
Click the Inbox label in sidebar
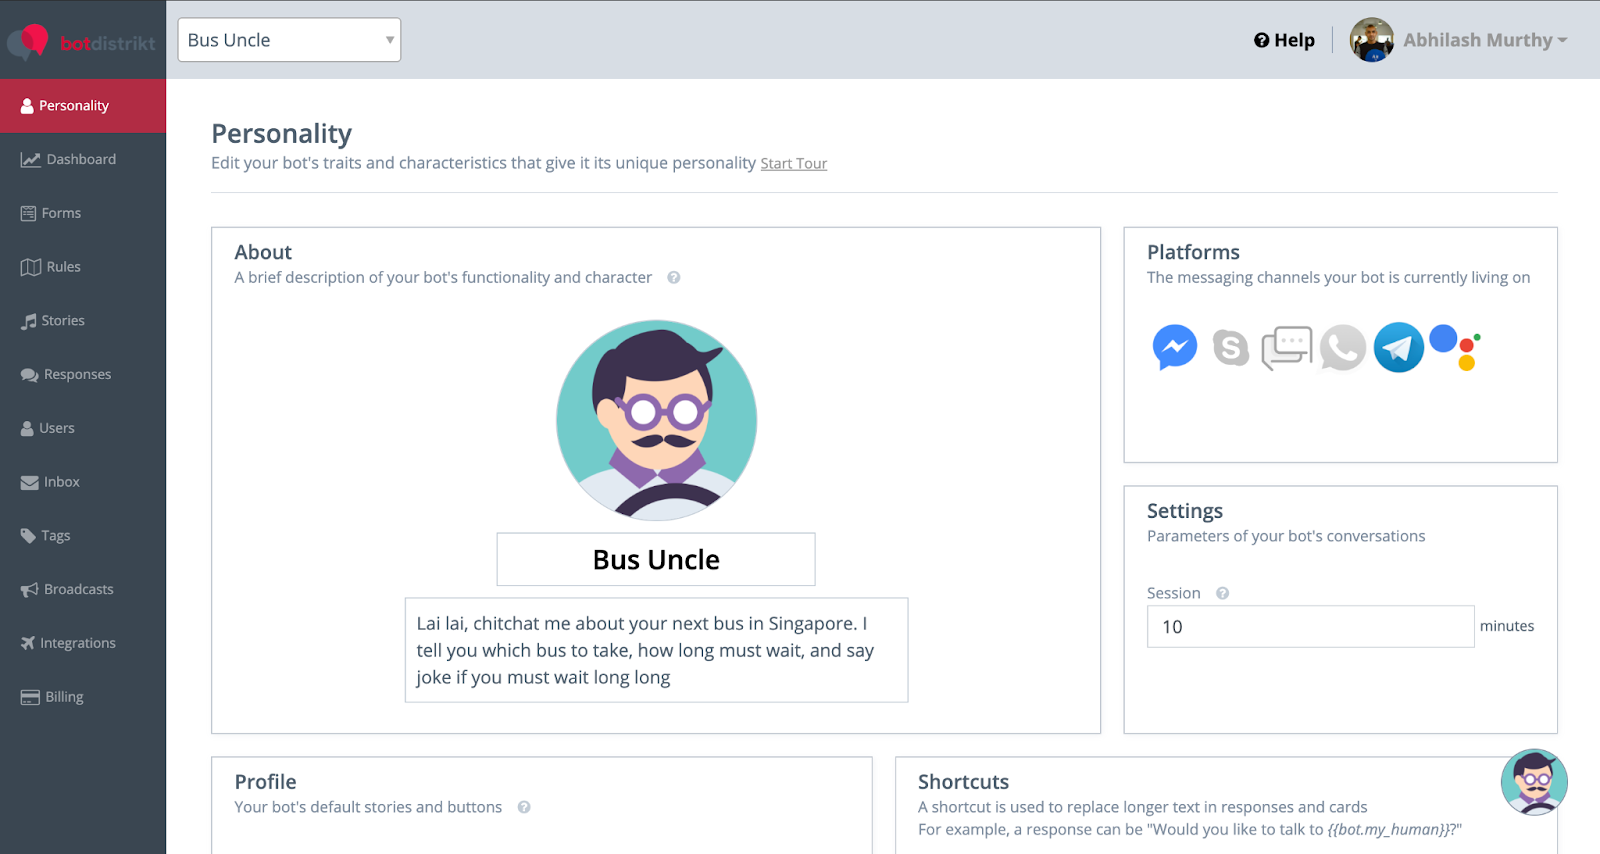[x=62, y=482]
